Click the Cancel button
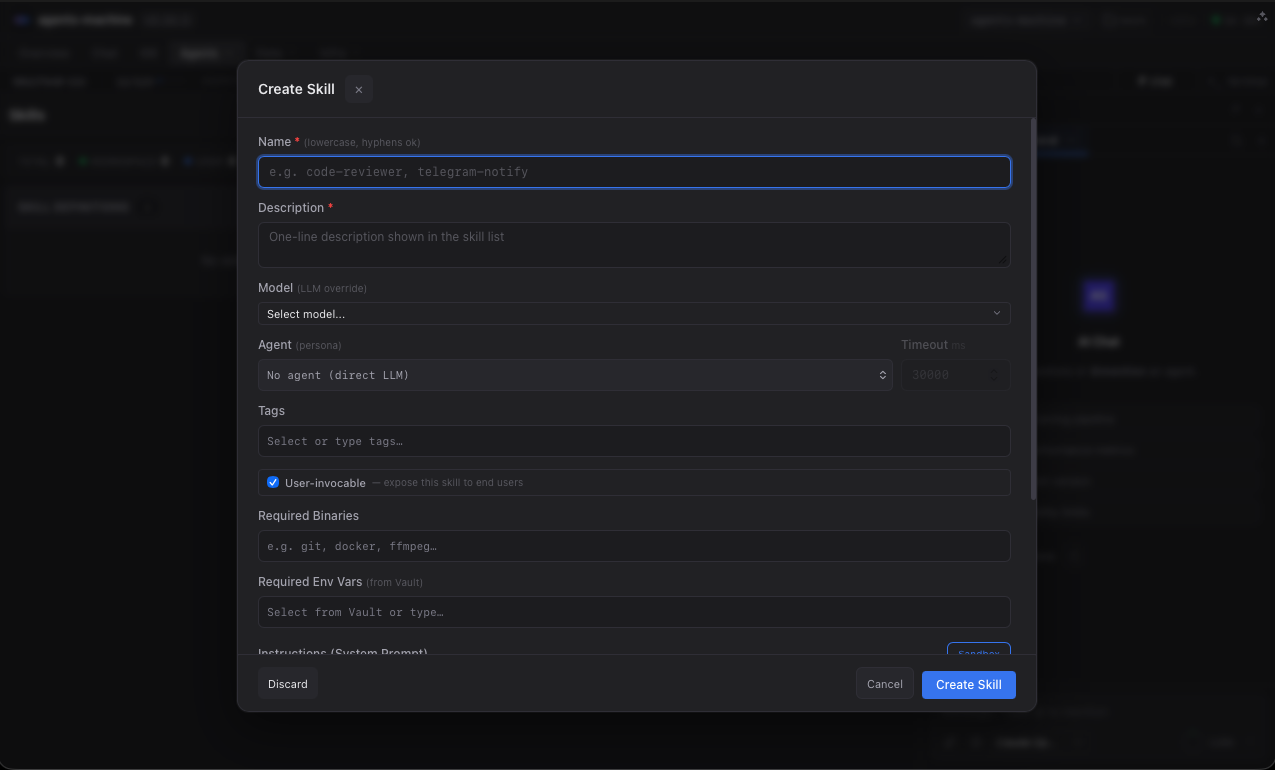1275x770 pixels. 884,684
